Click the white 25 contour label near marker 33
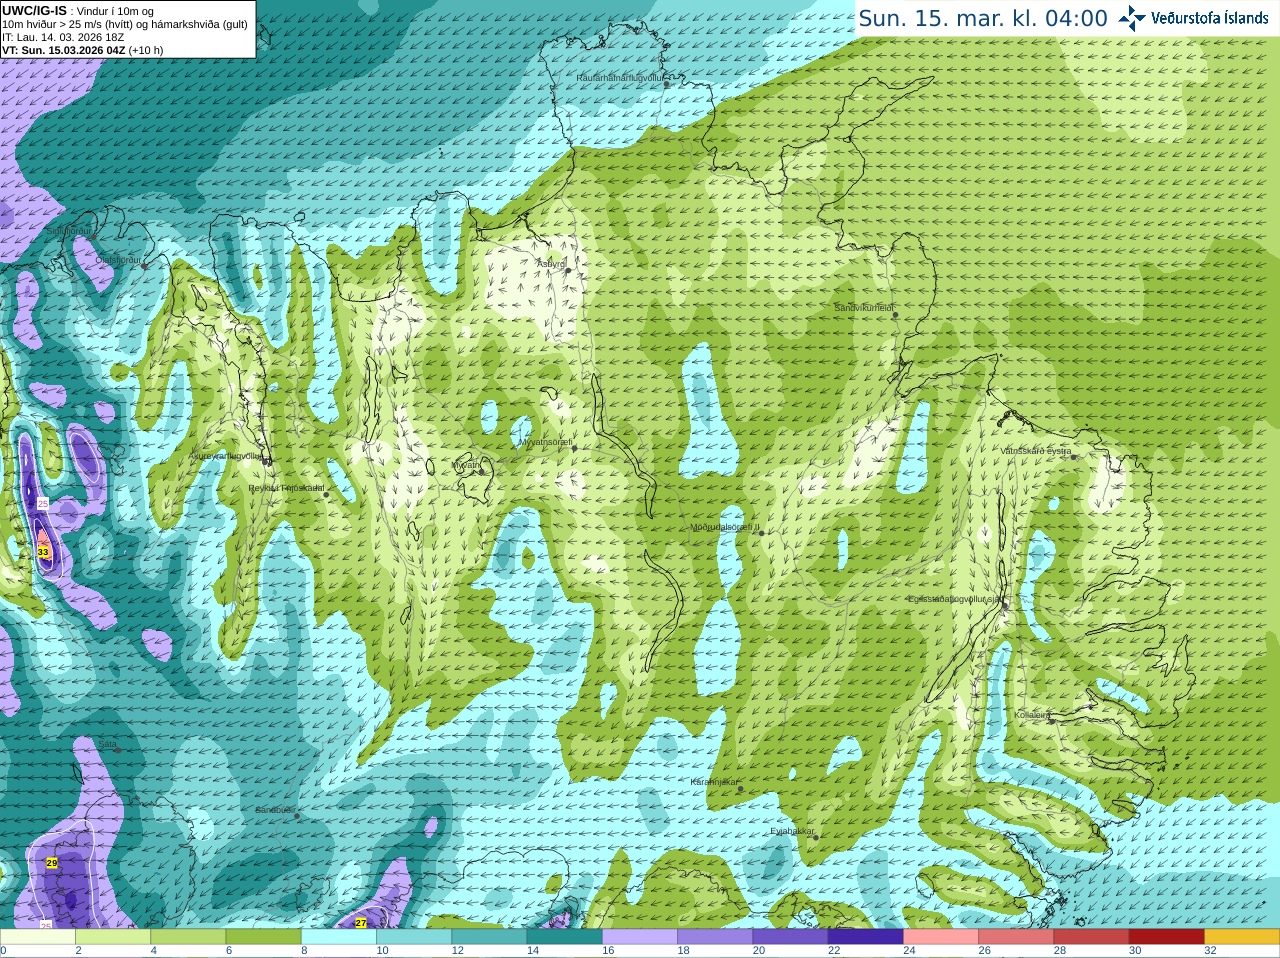 (43, 504)
